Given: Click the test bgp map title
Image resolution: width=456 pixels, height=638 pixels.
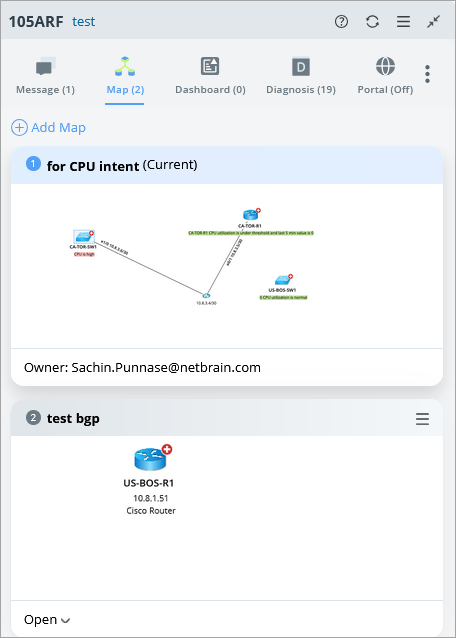Looking at the screenshot, I should (73, 418).
